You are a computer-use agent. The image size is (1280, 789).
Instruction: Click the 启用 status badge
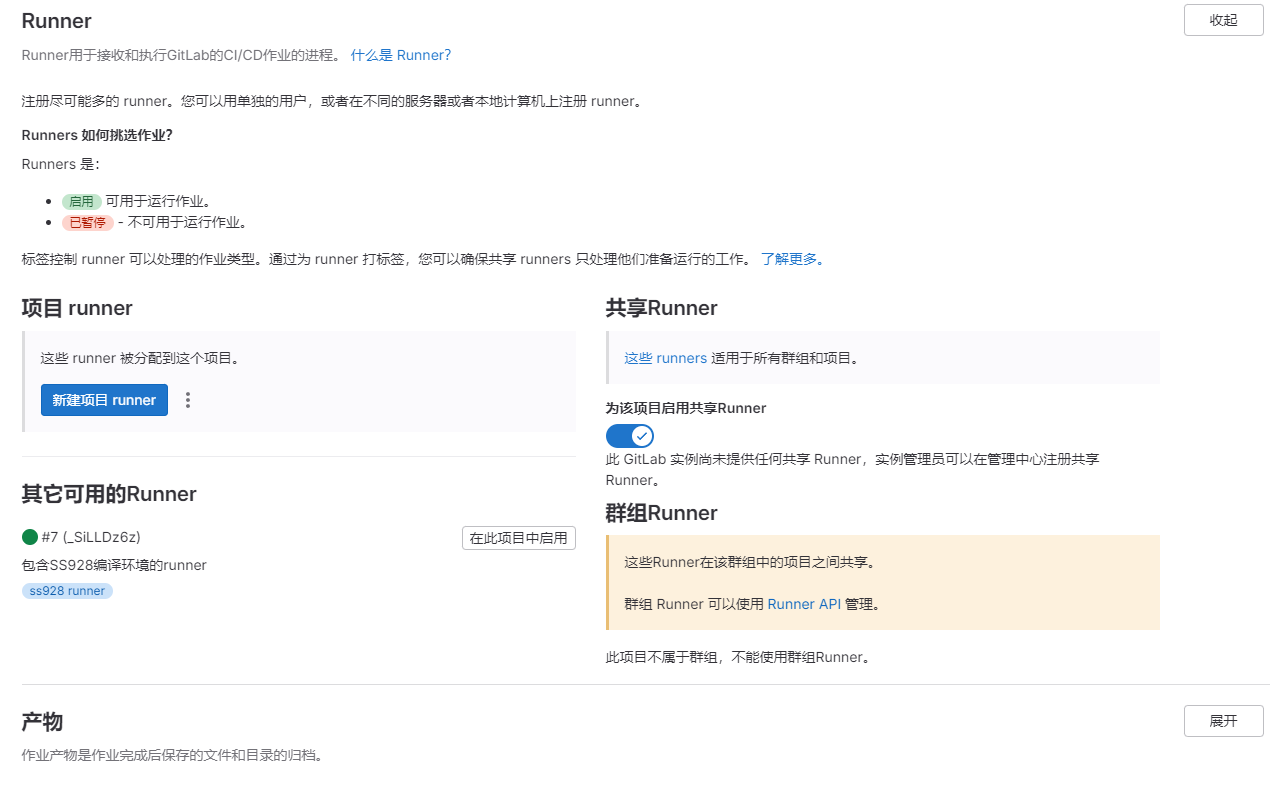(x=81, y=201)
